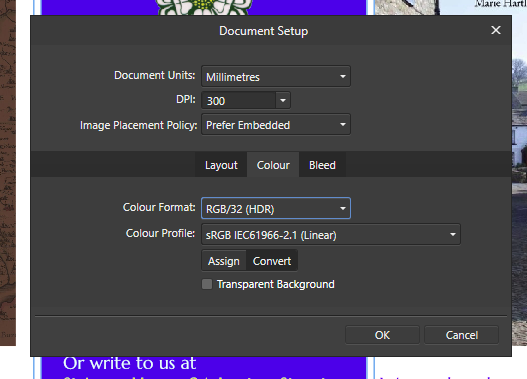Choose the Assign profile option
Viewport: 527px width, 379px height.
pyautogui.click(x=224, y=261)
